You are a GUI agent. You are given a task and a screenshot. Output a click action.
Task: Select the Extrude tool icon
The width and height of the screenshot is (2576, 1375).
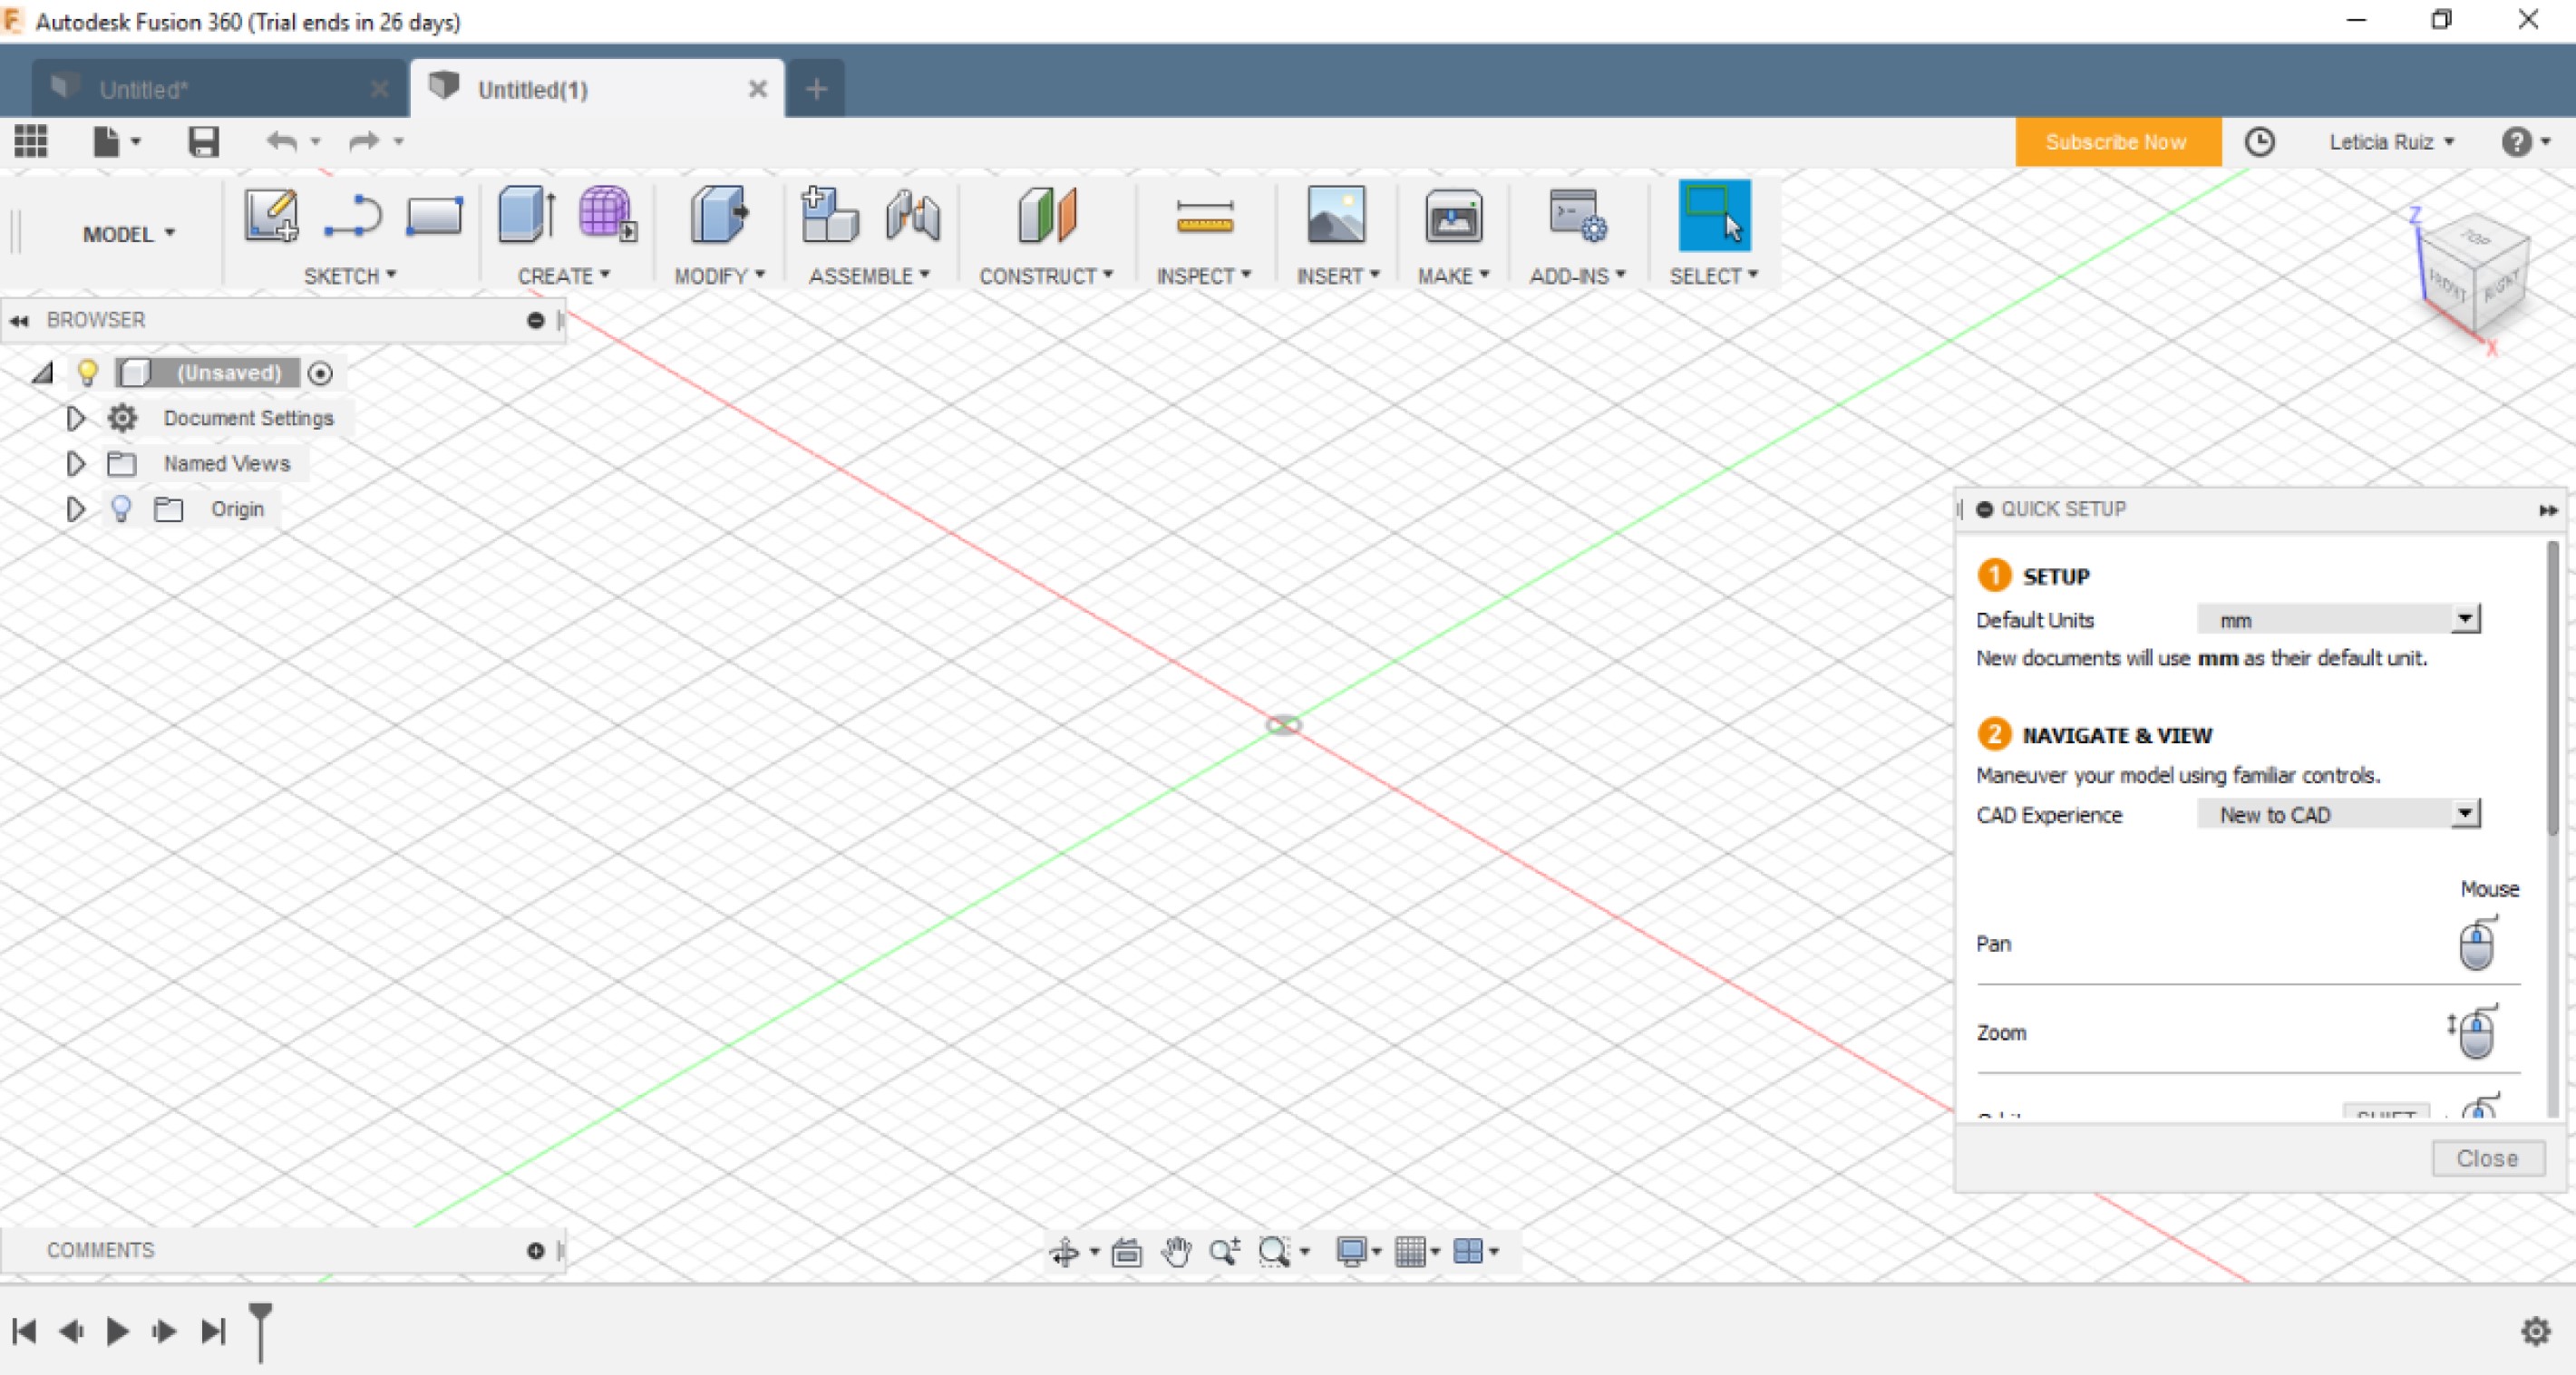pyautogui.click(x=526, y=214)
